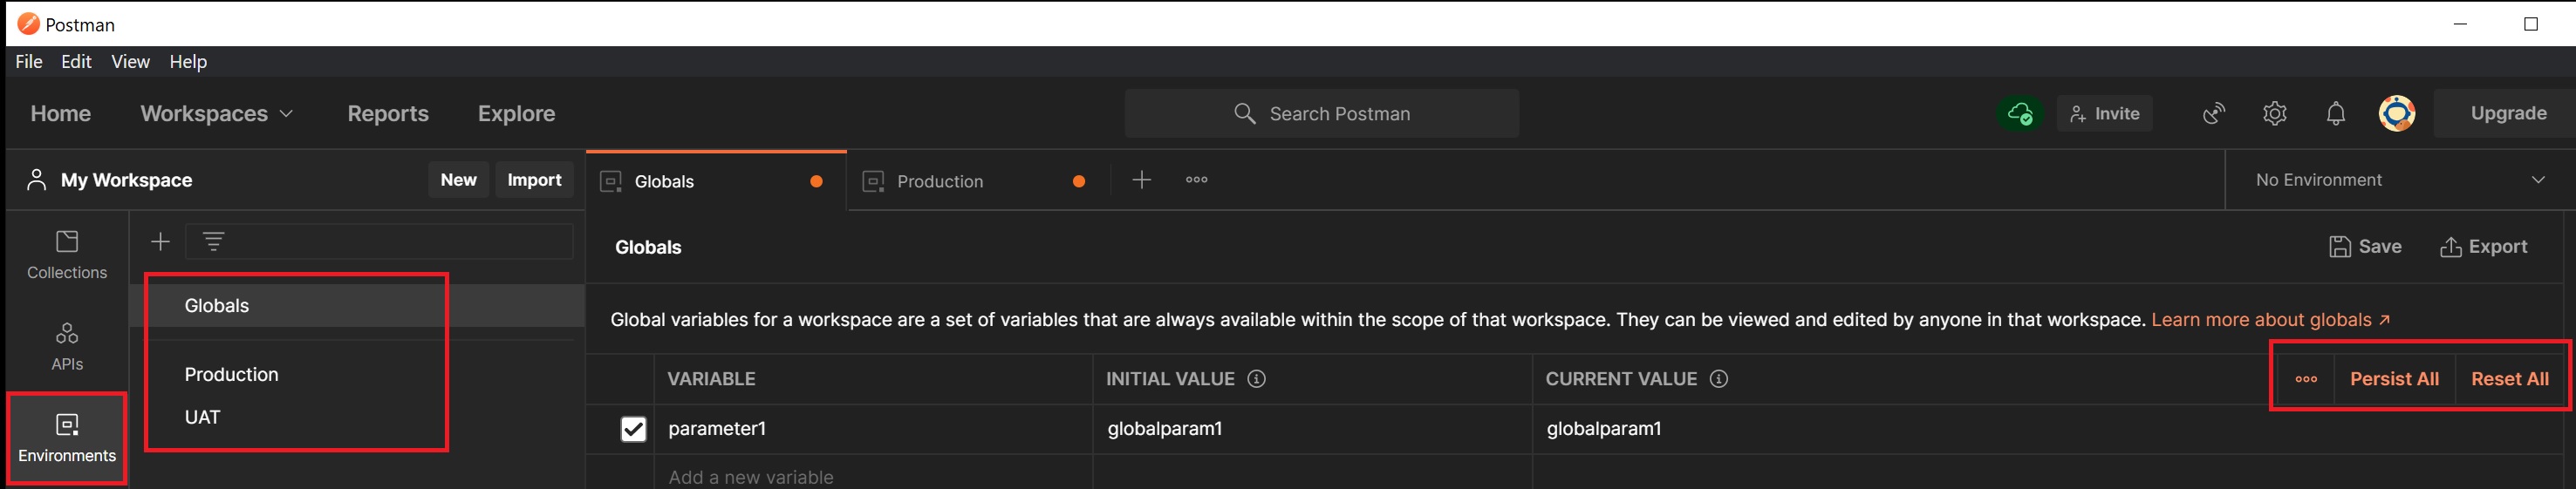
Task: Open the user avatar profile menu
Action: point(2396,114)
